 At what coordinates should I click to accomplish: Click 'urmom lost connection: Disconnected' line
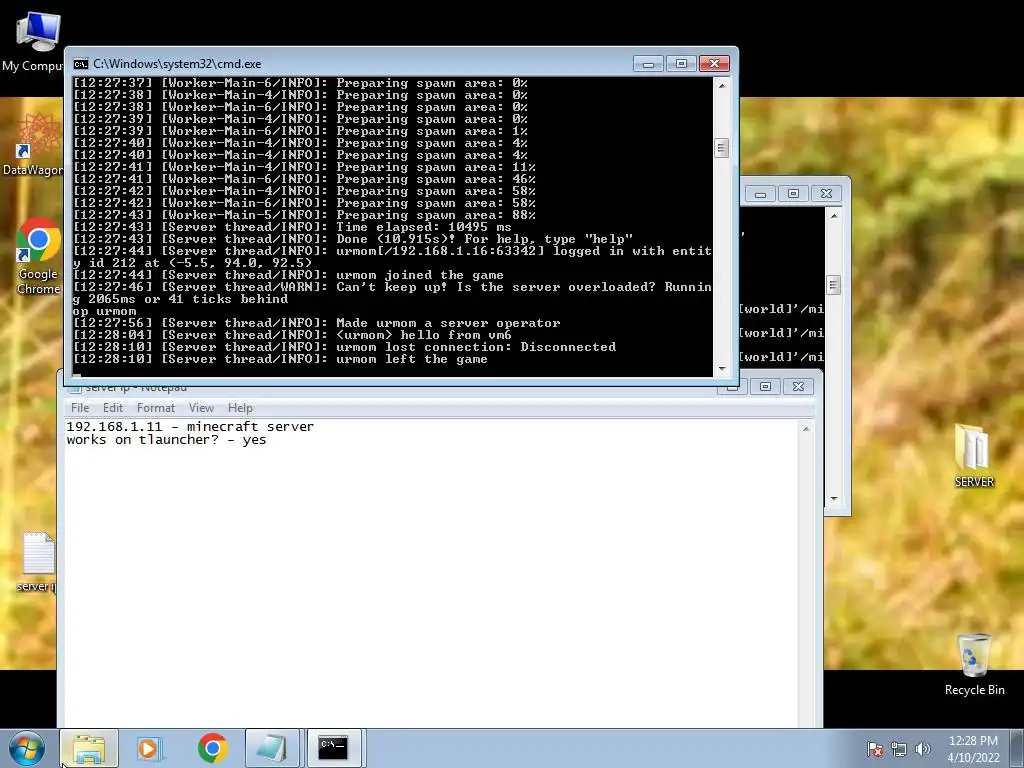pyautogui.click(x=344, y=347)
